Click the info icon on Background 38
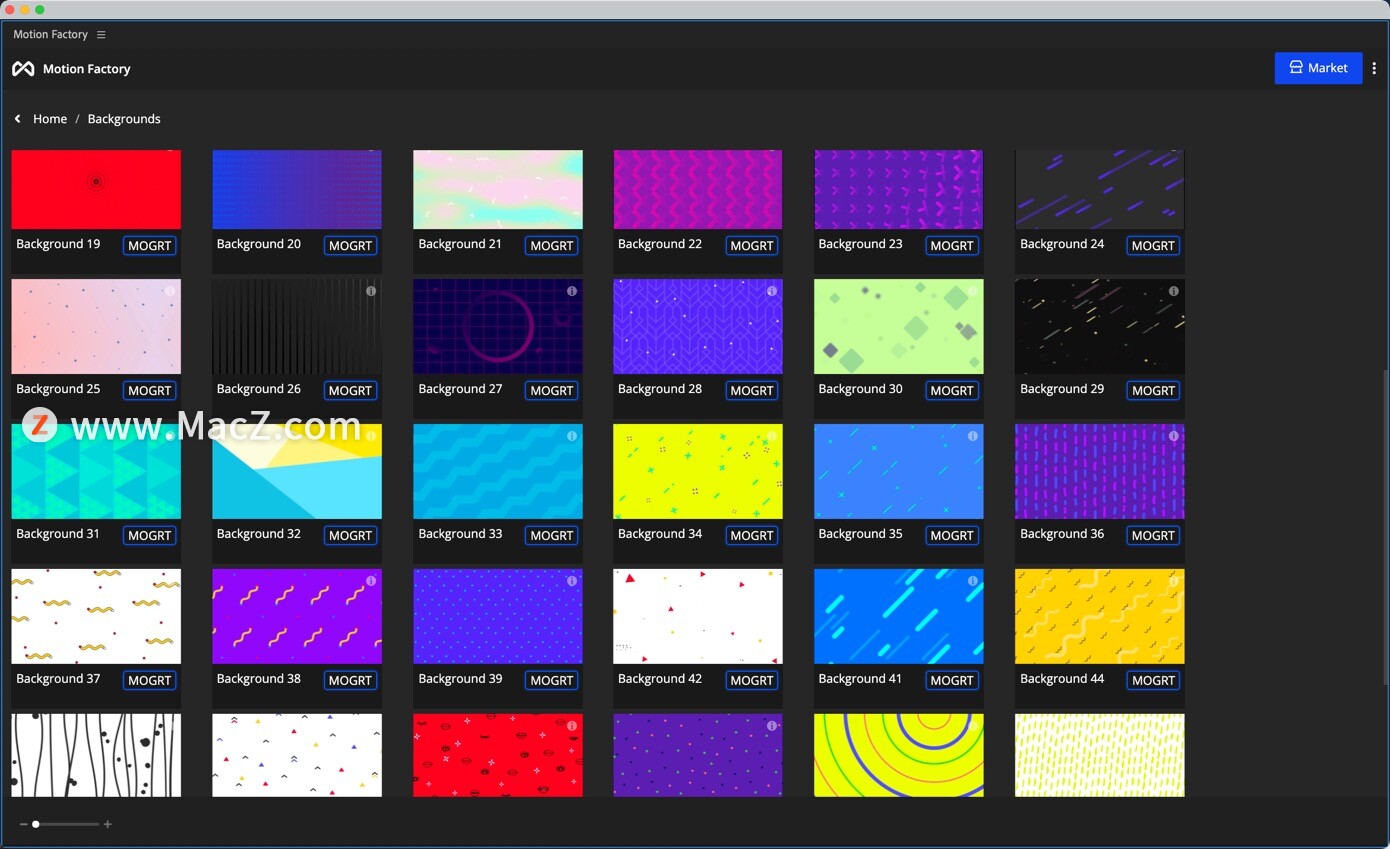The height and width of the screenshot is (849, 1390). point(371,581)
